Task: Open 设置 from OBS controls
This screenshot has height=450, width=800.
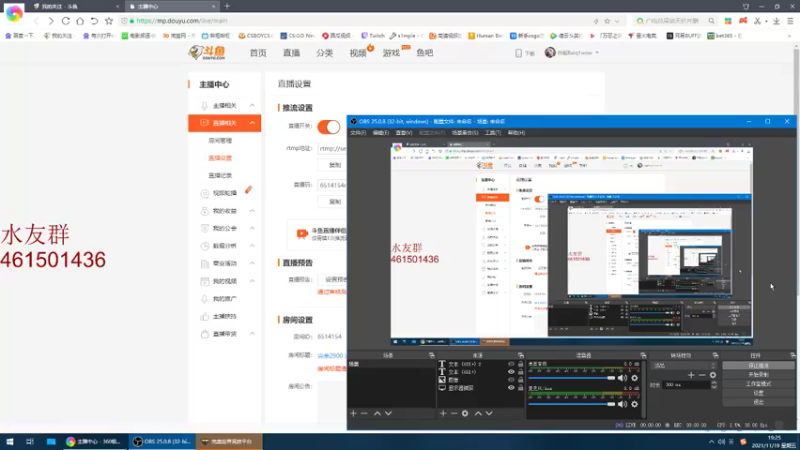Action: tap(758, 393)
